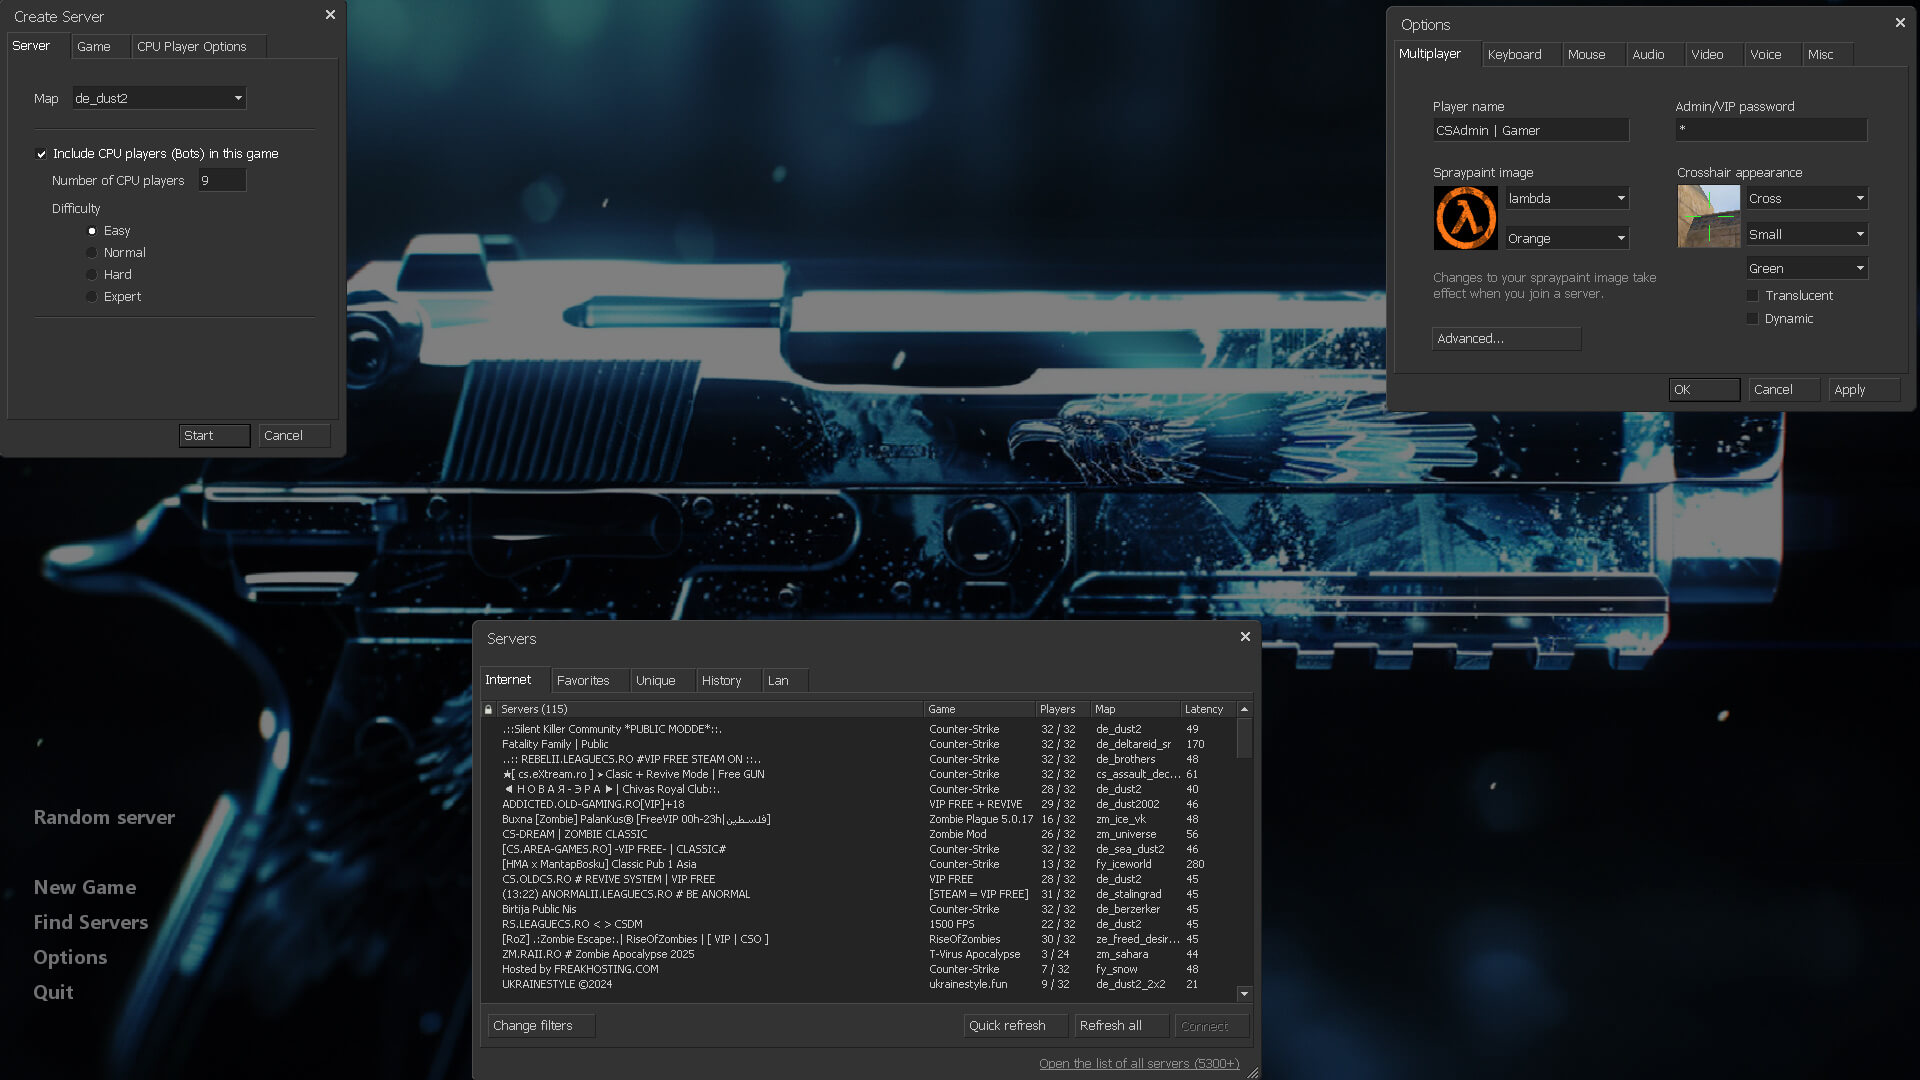Click Quick refresh button
This screenshot has height=1080, width=1920.
tap(1015, 1025)
